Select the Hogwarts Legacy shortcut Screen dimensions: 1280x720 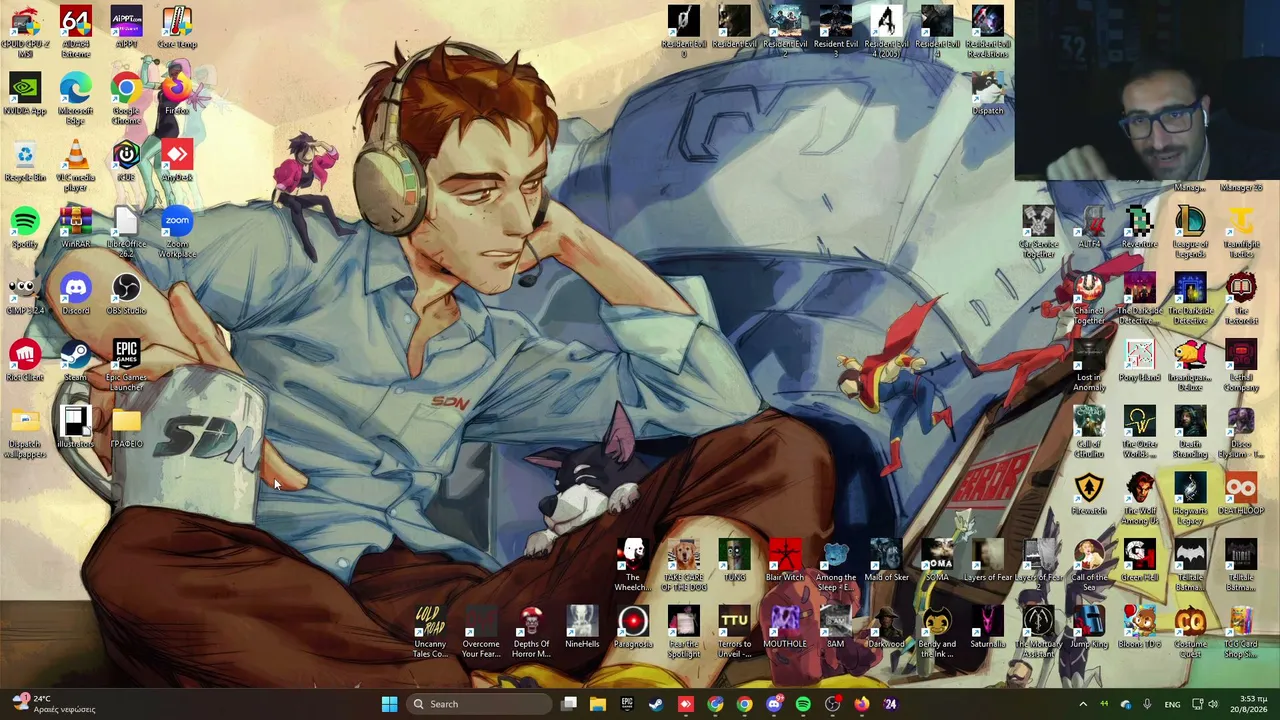tap(1190, 500)
